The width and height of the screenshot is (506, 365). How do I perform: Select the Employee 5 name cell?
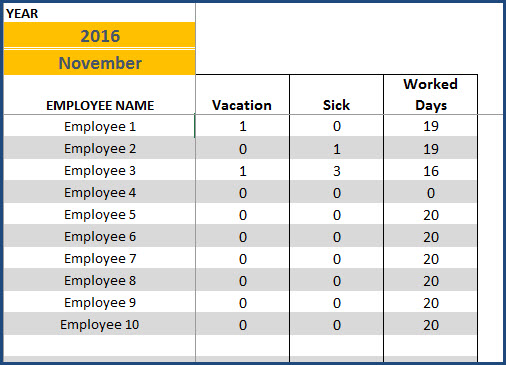(x=100, y=214)
